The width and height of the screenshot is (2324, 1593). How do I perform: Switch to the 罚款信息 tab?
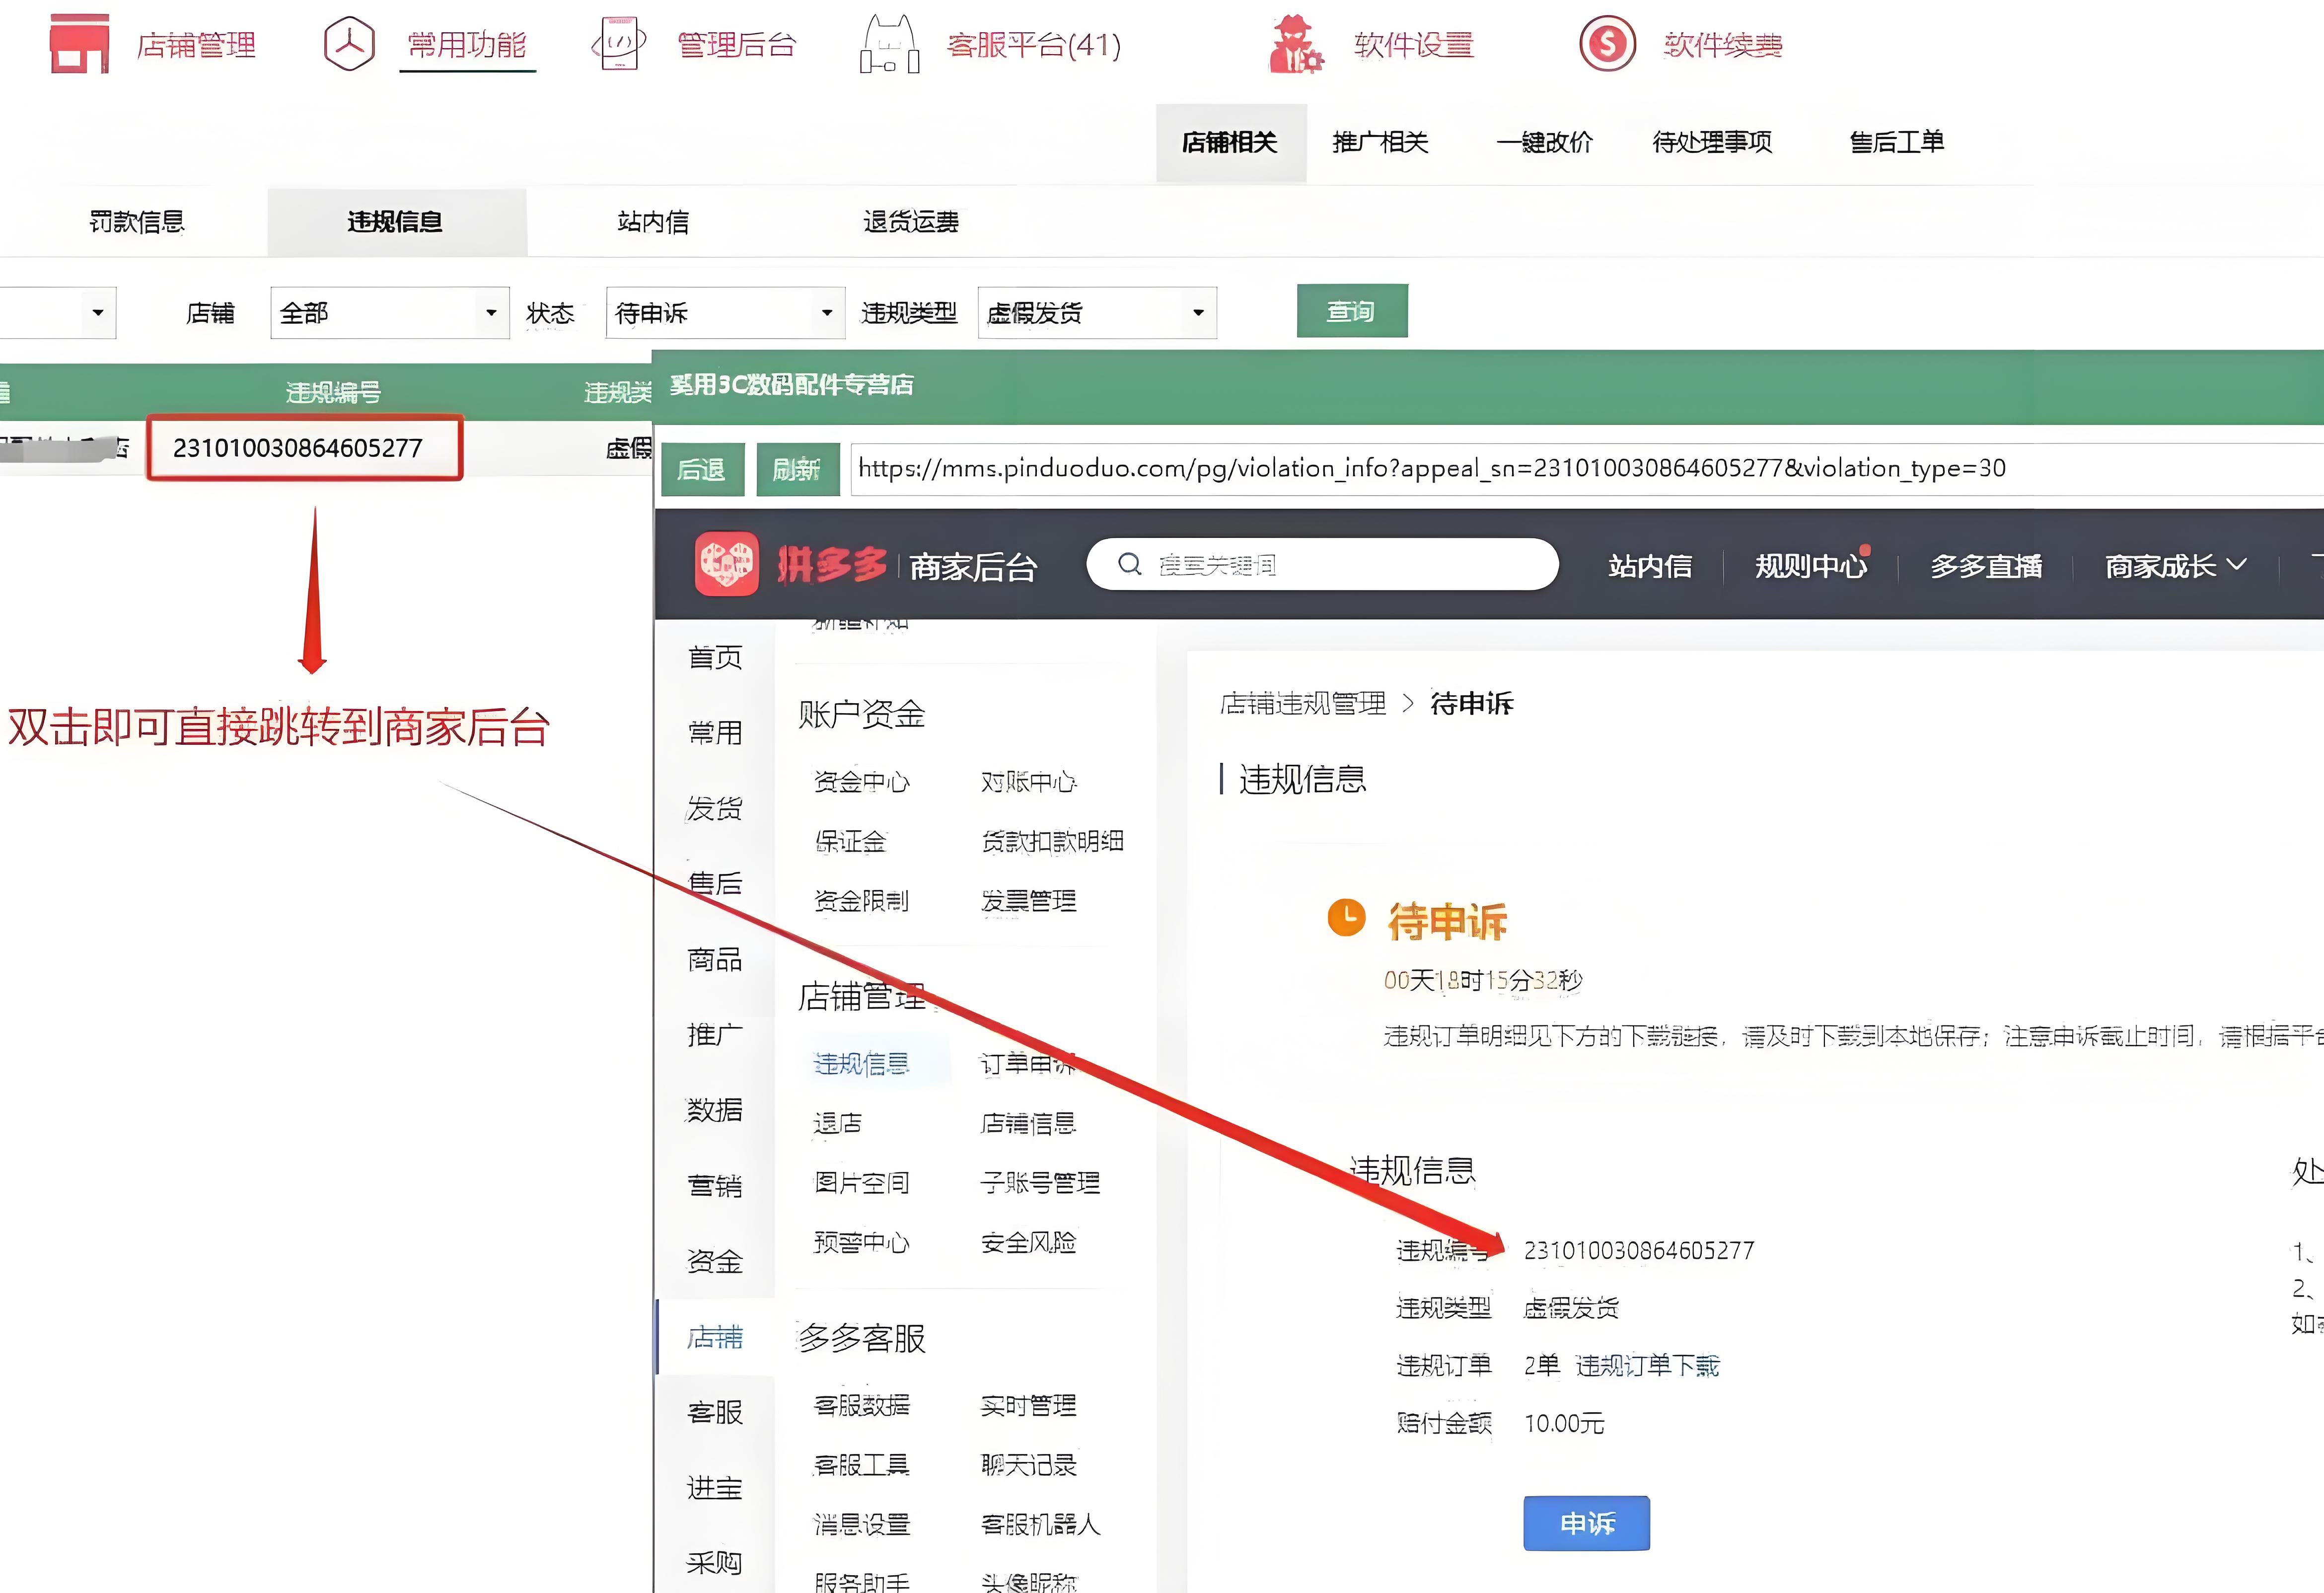[137, 222]
